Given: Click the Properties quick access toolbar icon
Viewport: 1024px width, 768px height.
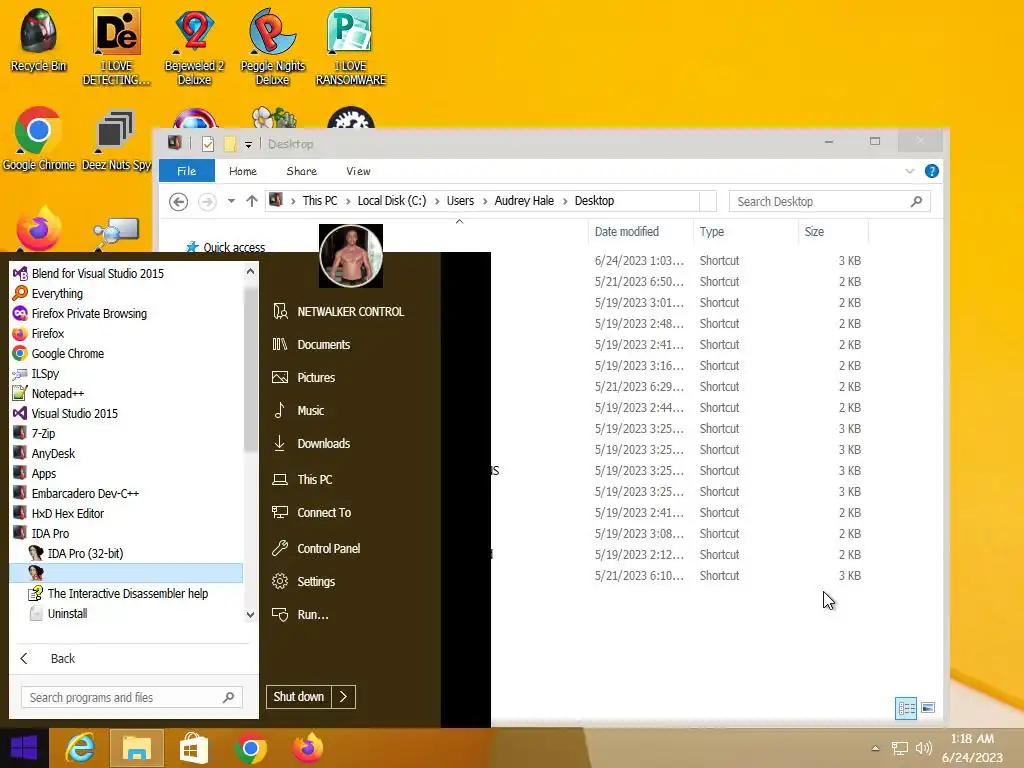Looking at the screenshot, I should (208, 144).
